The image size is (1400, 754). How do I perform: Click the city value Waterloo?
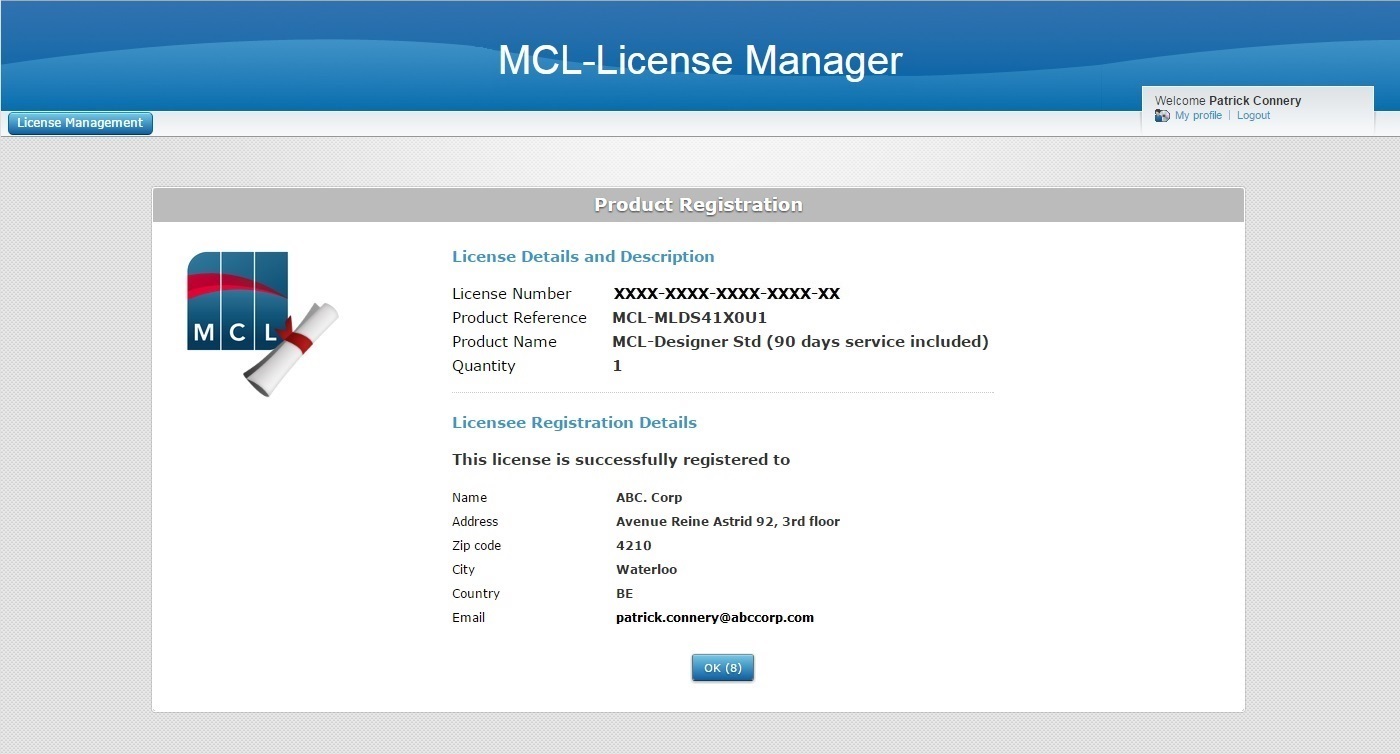[646, 570]
